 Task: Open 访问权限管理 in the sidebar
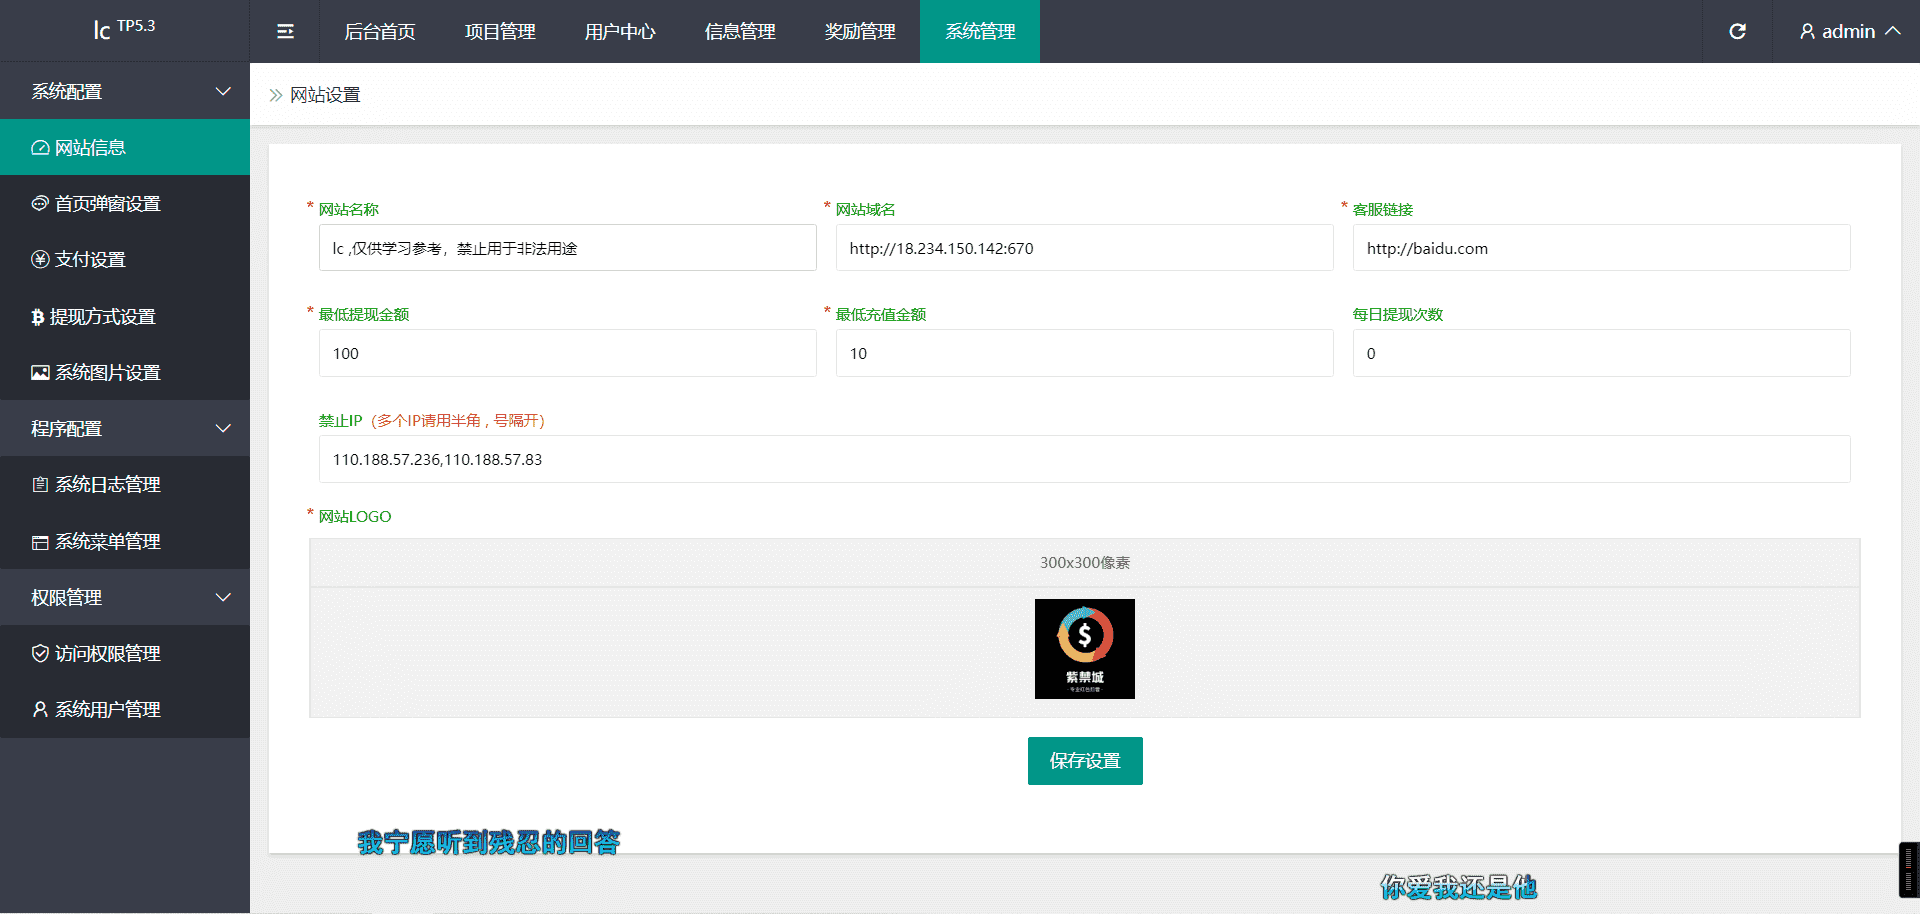pyautogui.click(x=125, y=653)
